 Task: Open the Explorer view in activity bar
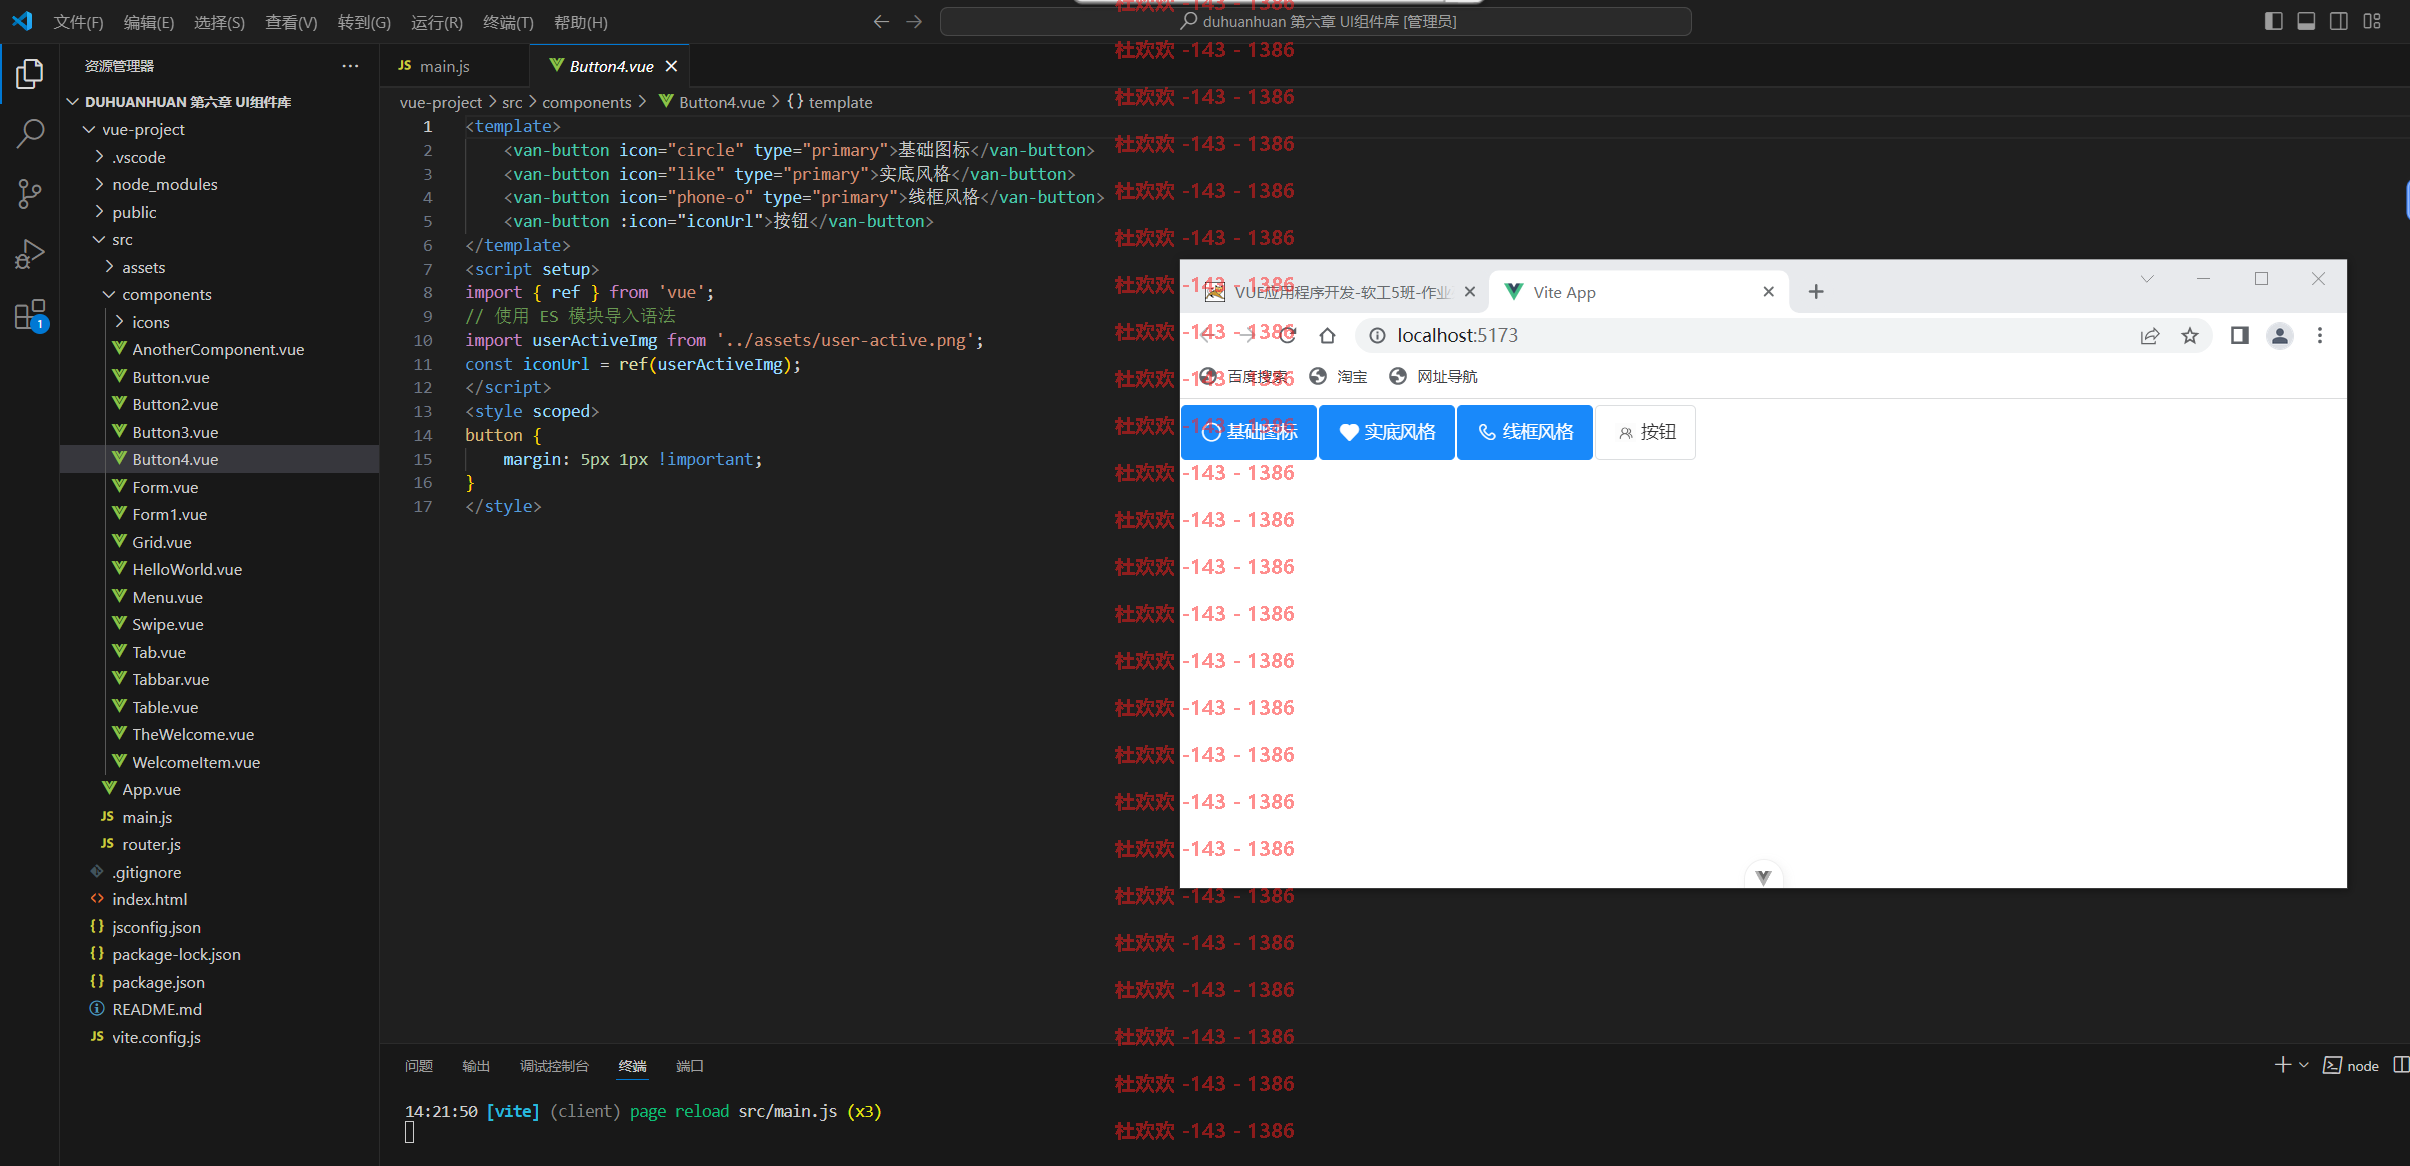coord(30,74)
